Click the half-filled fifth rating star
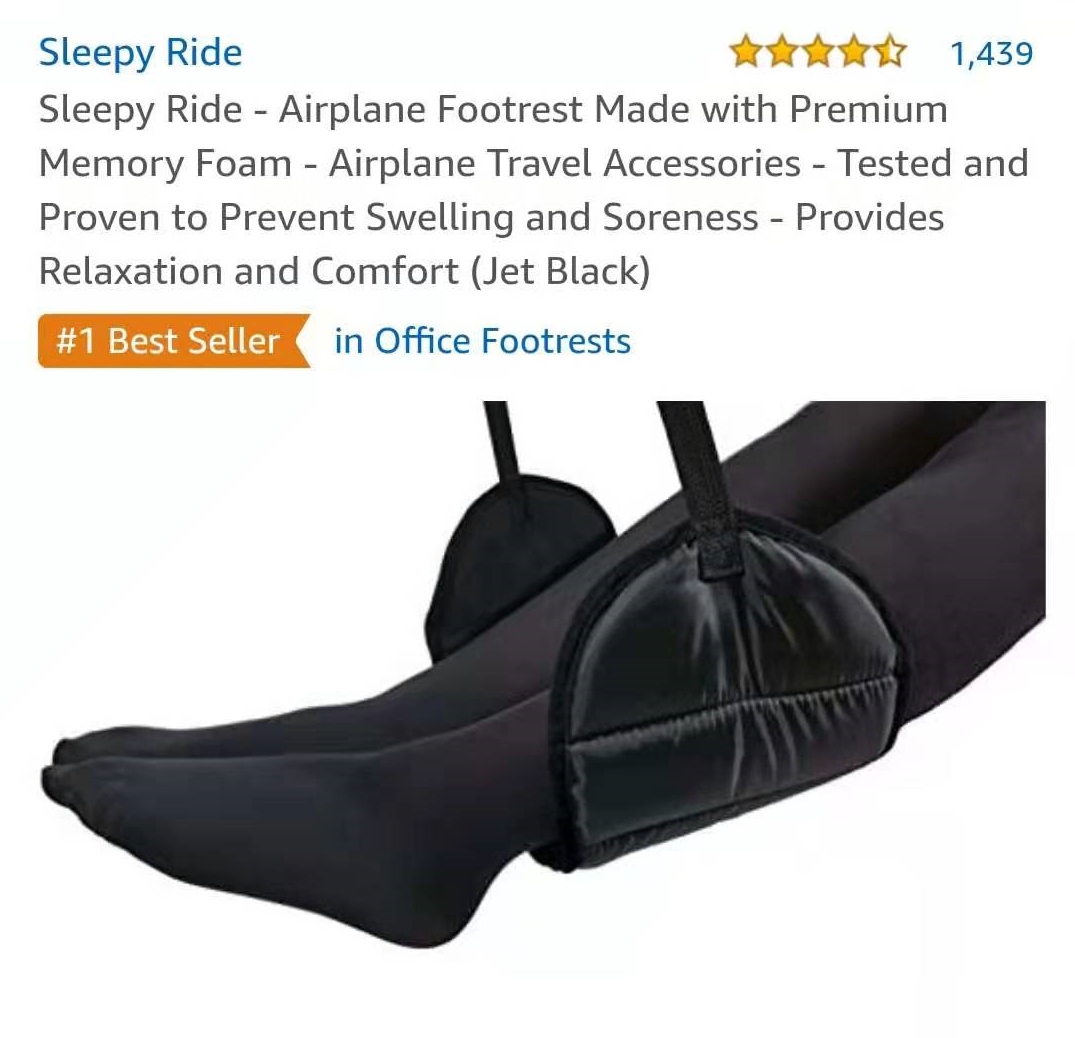Viewport: 1075px width, 1038px height. (x=890, y=52)
